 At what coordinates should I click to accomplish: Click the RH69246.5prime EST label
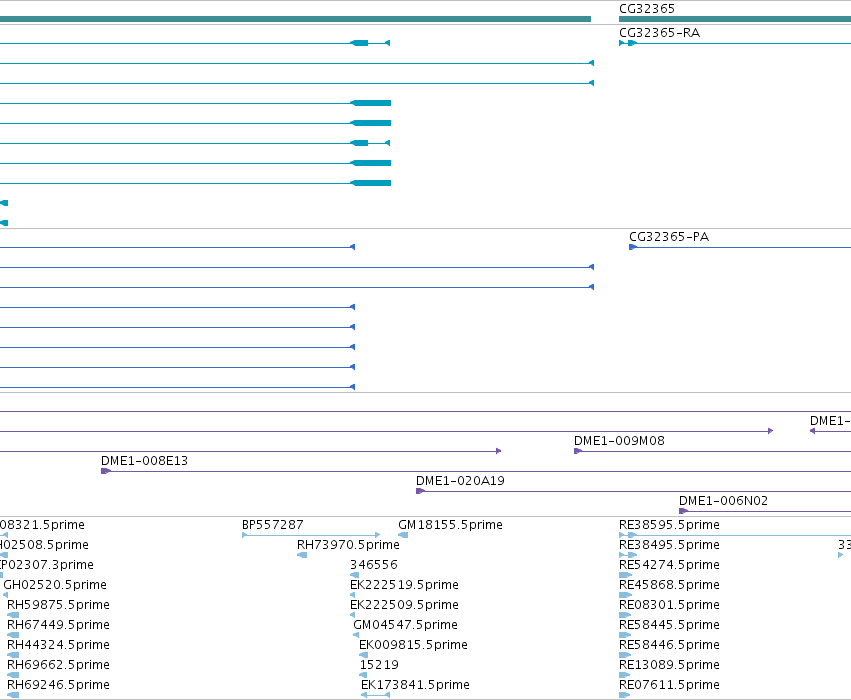click(x=58, y=685)
